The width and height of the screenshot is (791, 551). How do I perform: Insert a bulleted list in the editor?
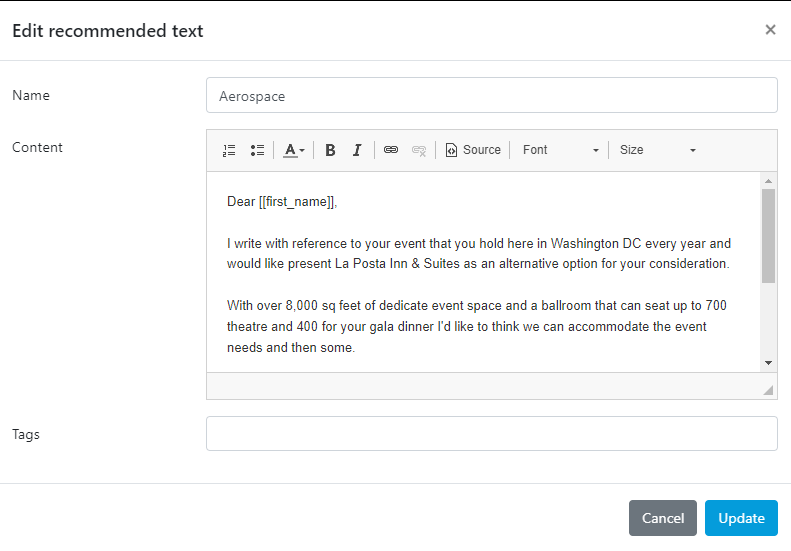(x=257, y=150)
